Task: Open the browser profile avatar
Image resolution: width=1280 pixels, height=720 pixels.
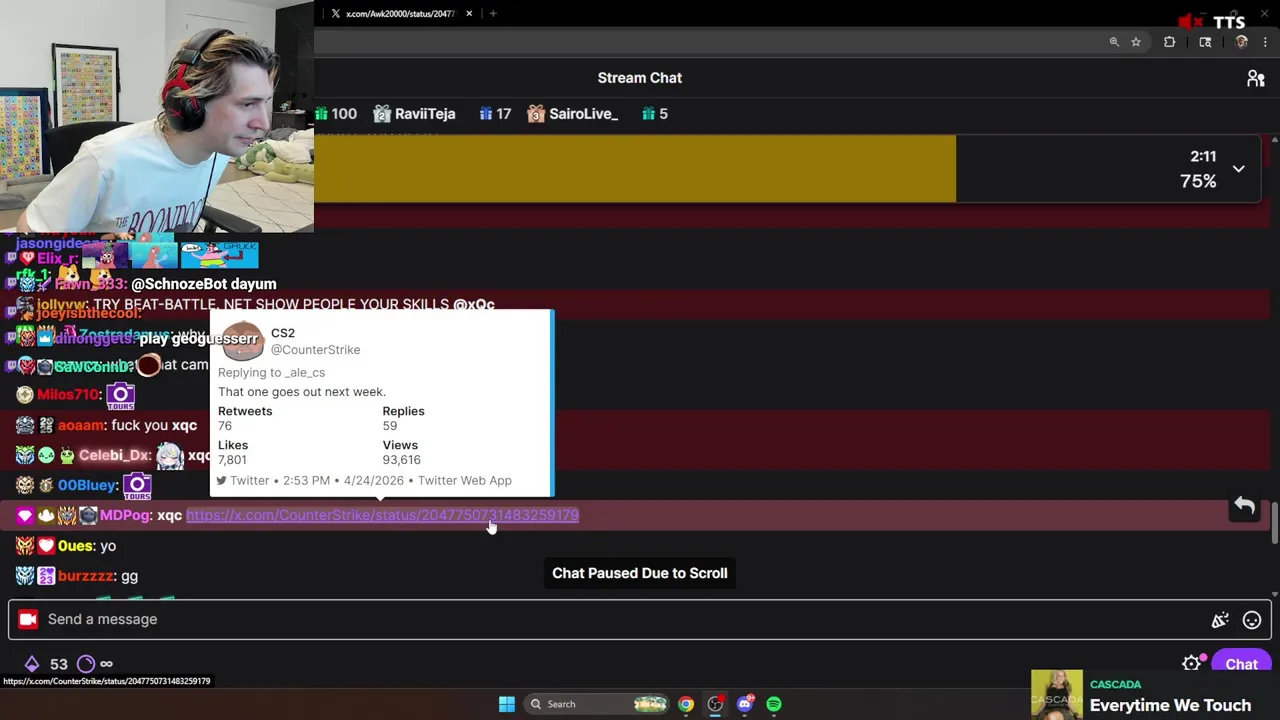Action: coord(1242,42)
